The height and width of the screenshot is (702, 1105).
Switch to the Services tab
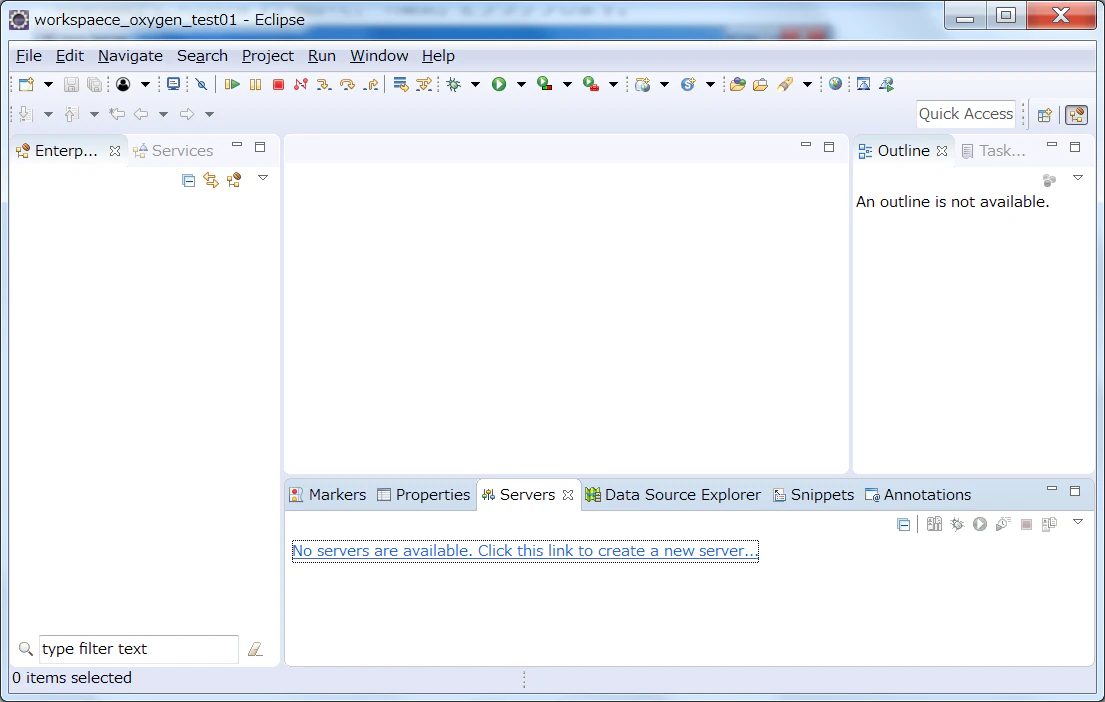point(173,151)
